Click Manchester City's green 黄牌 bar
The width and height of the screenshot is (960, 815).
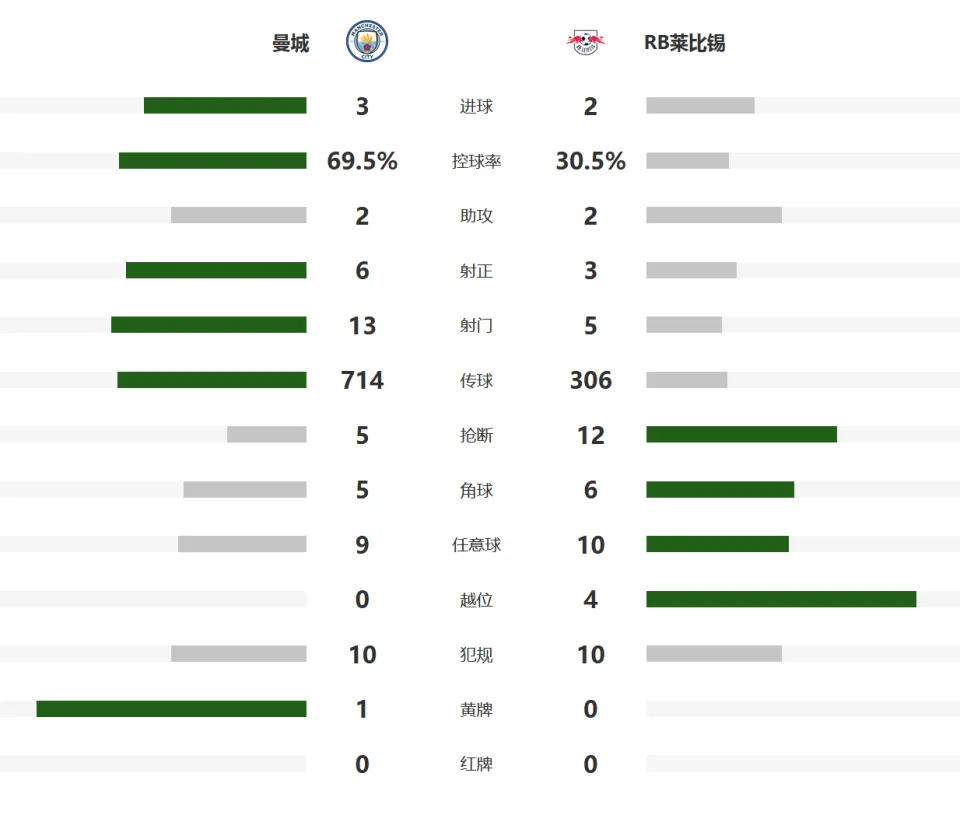[171, 709]
